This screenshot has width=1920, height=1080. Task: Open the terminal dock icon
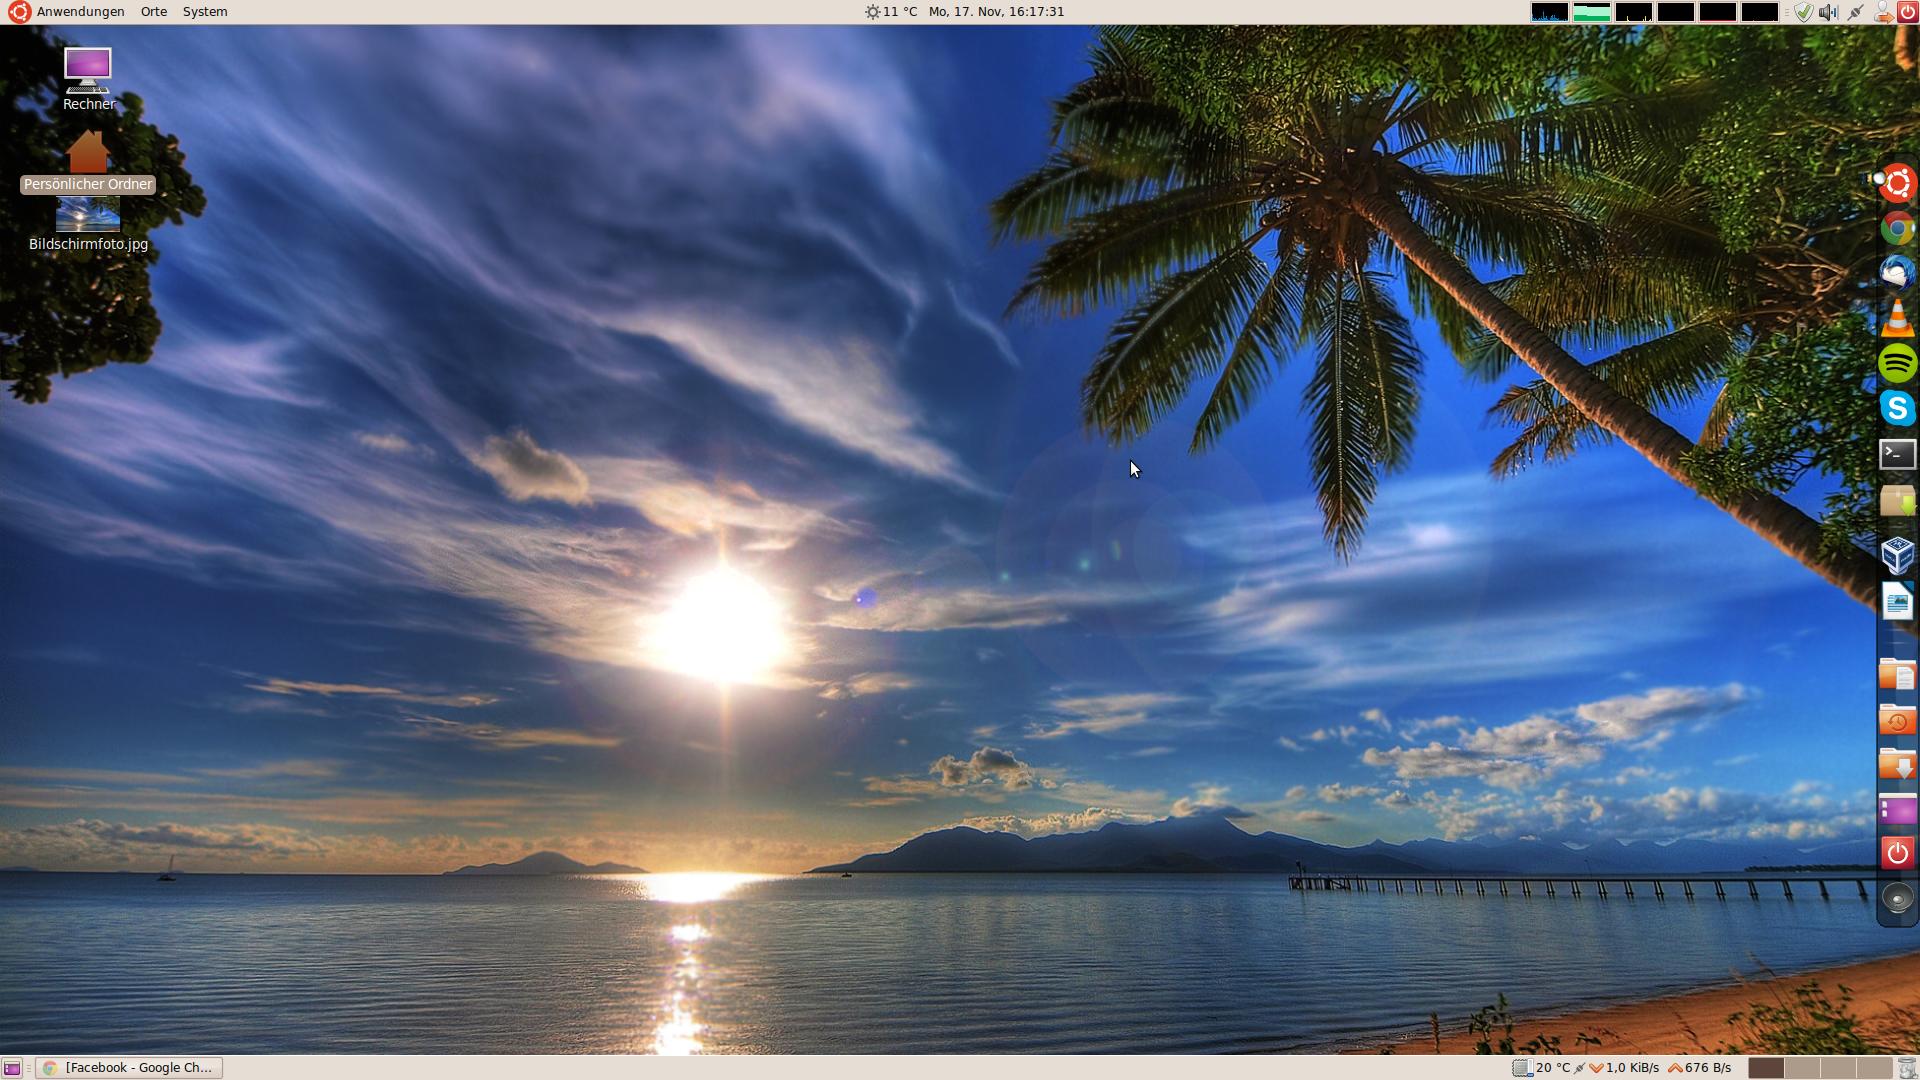click(1897, 454)
